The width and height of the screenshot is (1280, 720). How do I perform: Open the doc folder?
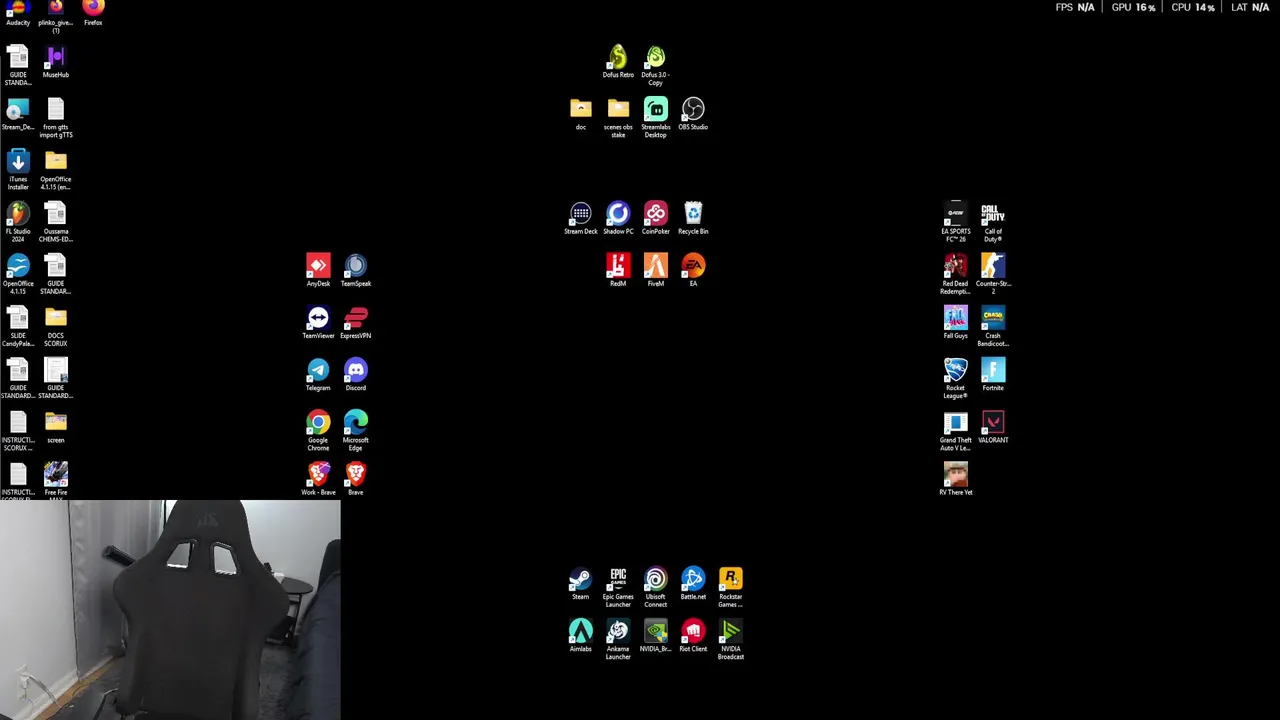581,114
